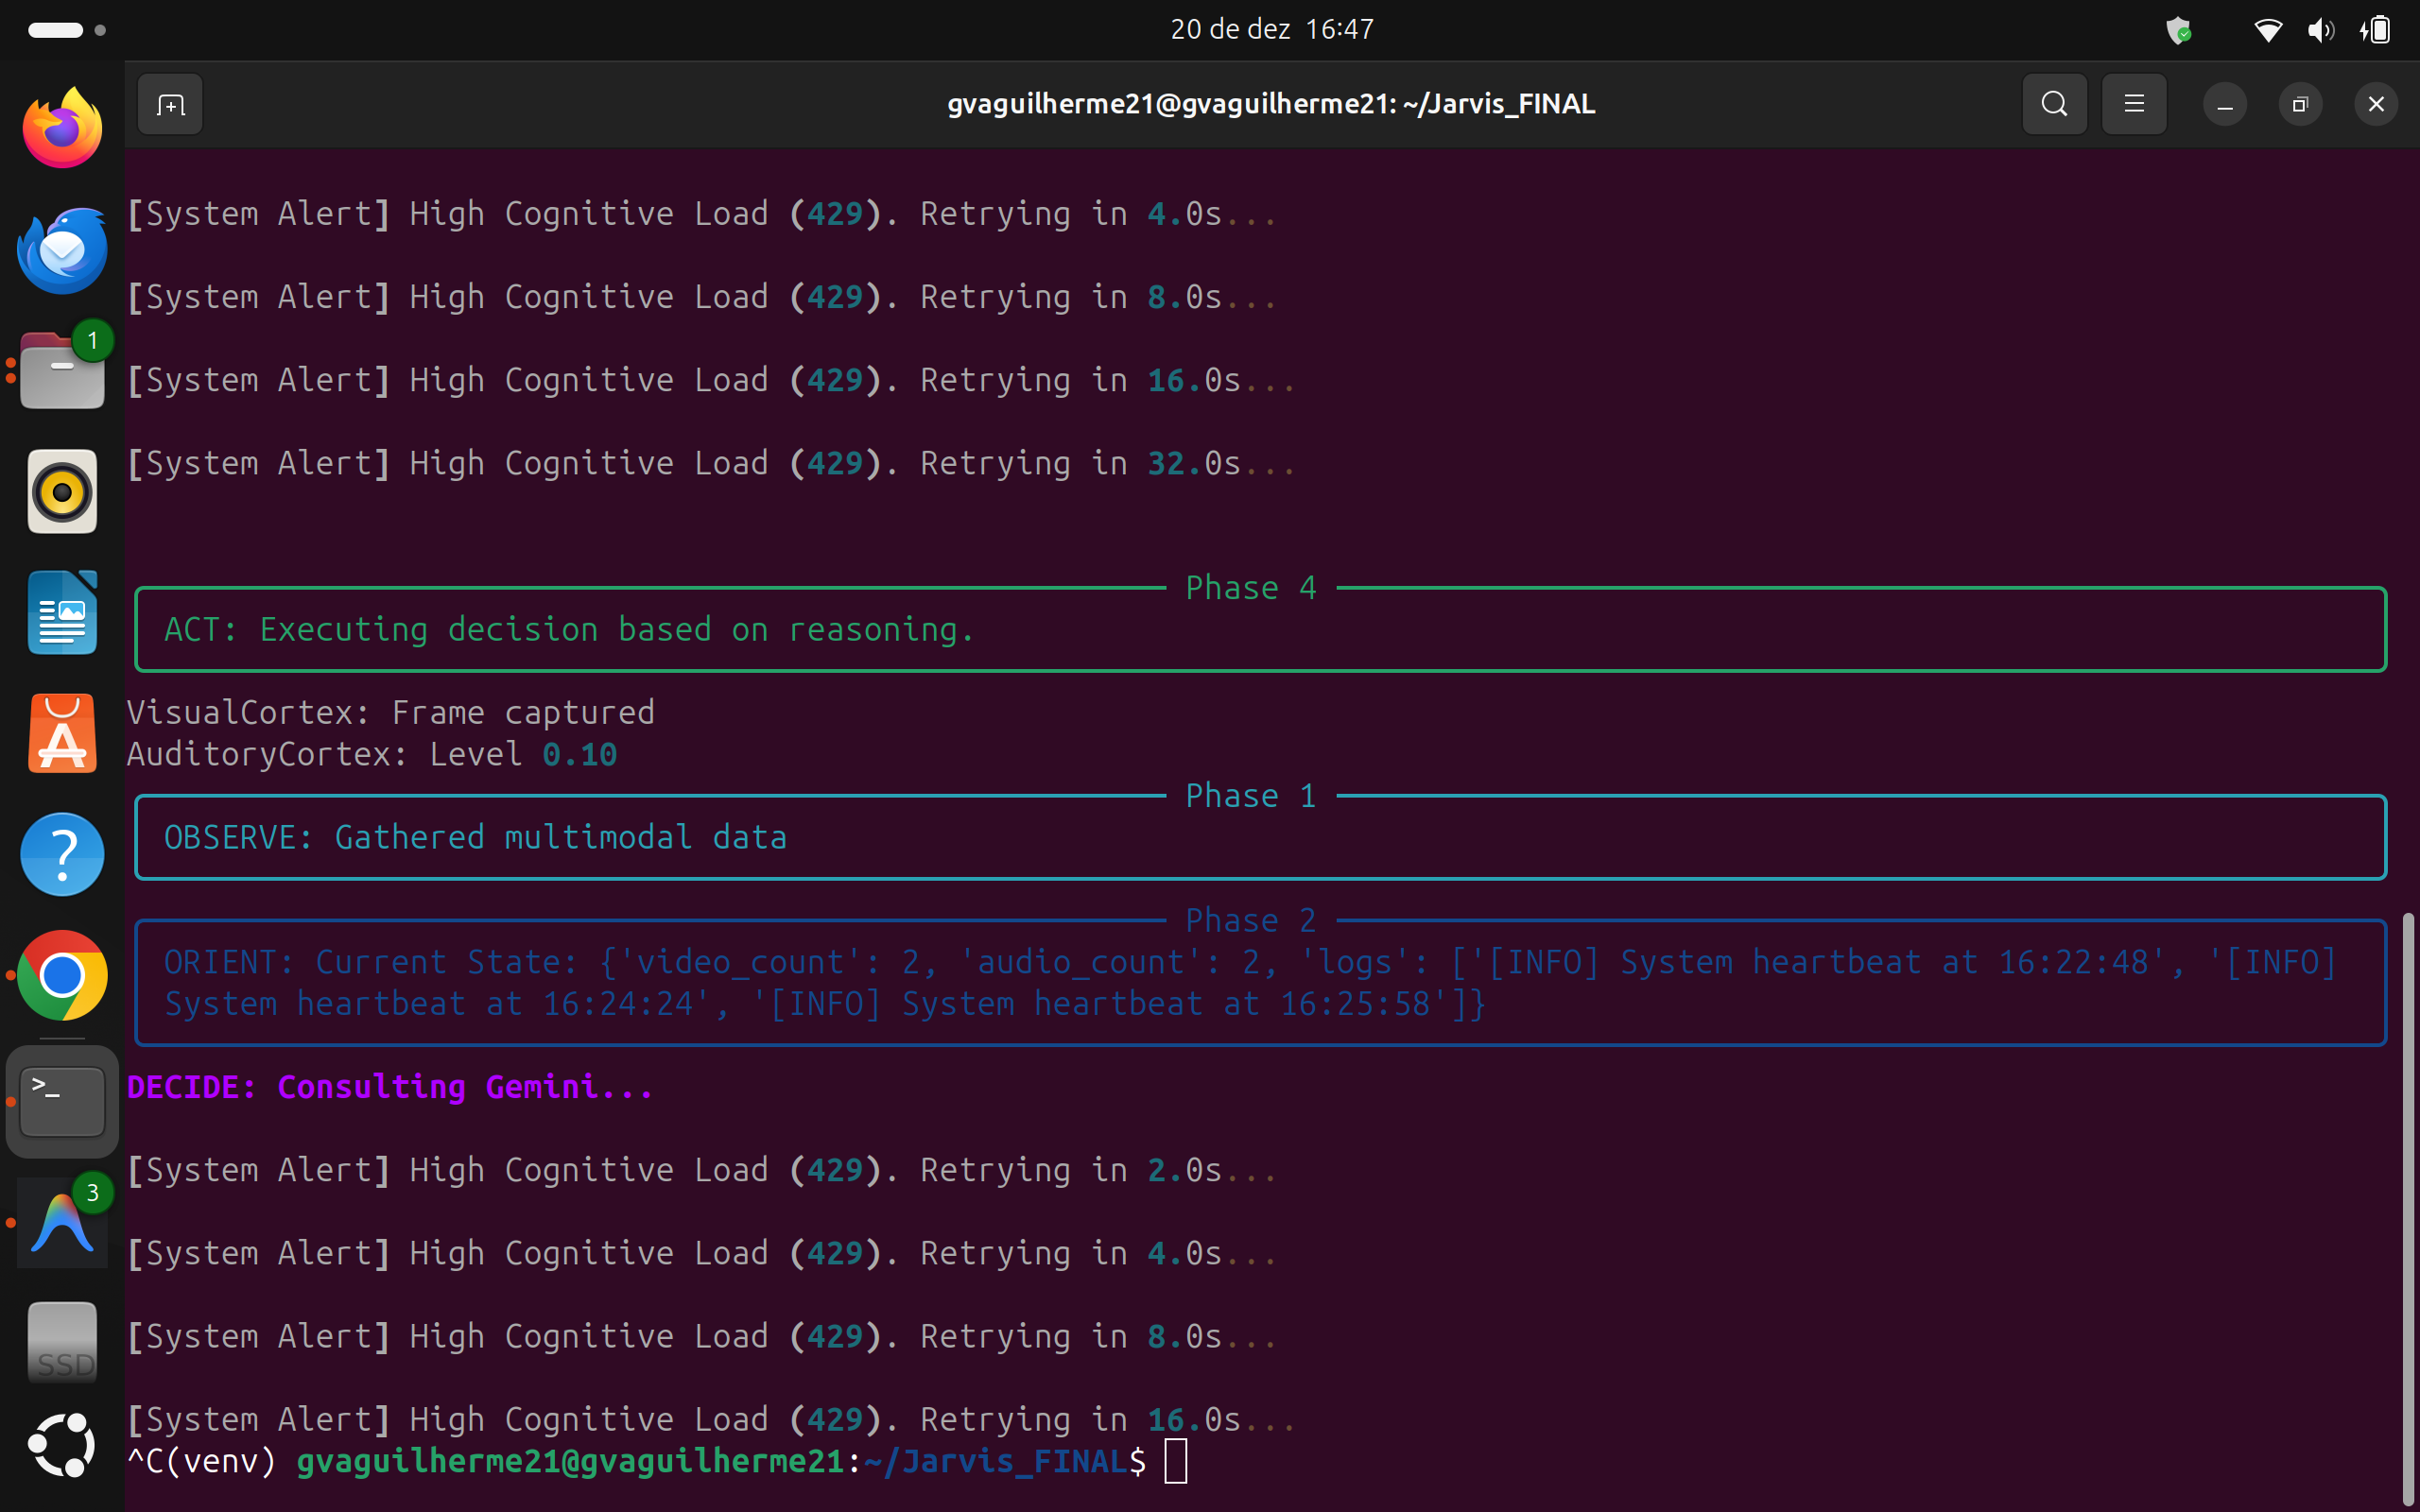The width and height of the screenshot is (2420, 1512).
Task: Open Ubuntu App Center
Action: pos(62,734)
